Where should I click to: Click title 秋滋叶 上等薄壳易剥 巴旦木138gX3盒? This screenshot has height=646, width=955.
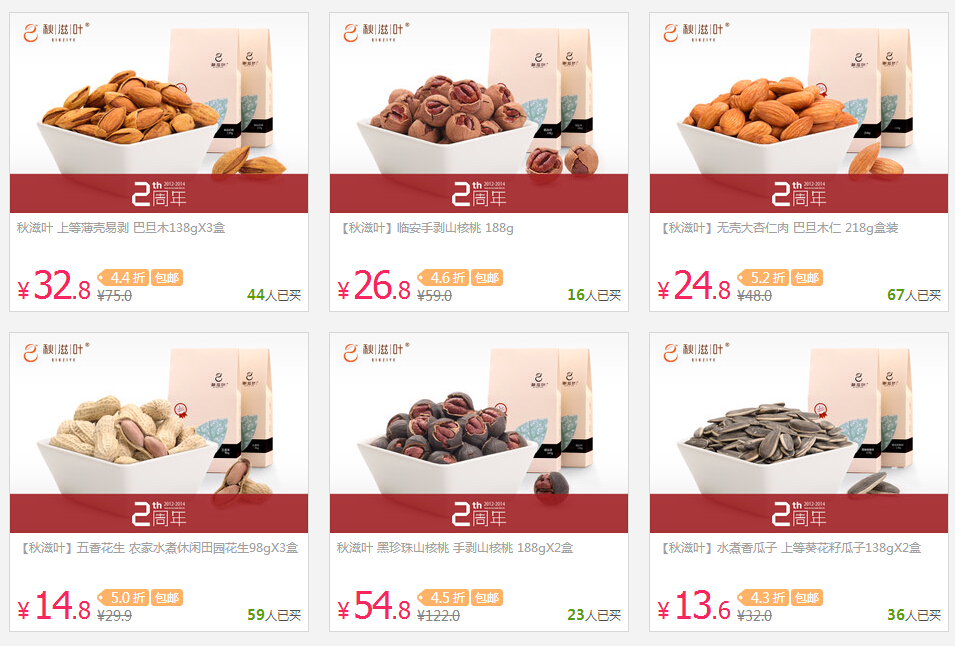point(121,228)
